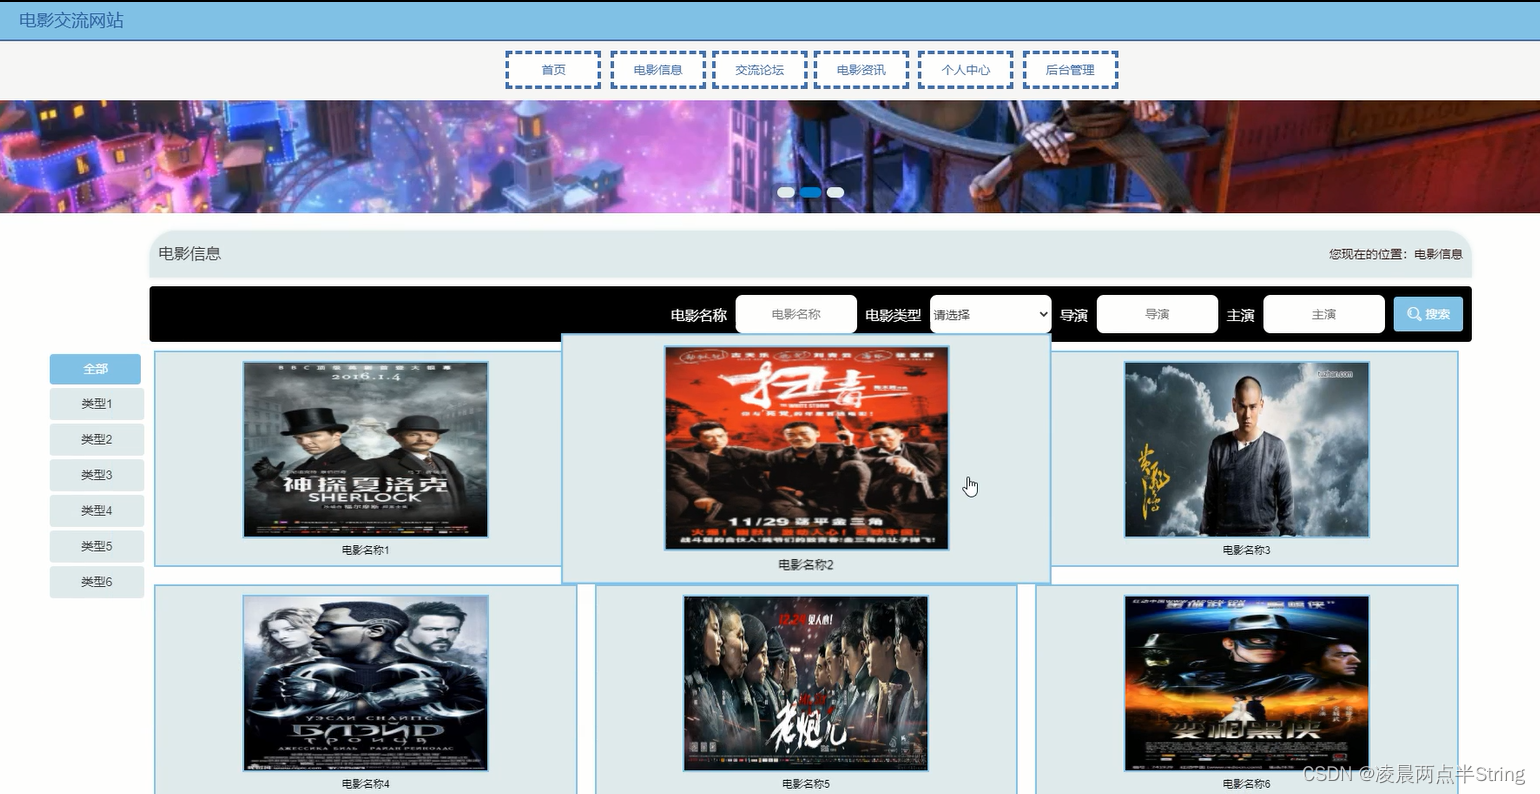
Task: Open the 首页 navigation item
Action: point(553,70)
